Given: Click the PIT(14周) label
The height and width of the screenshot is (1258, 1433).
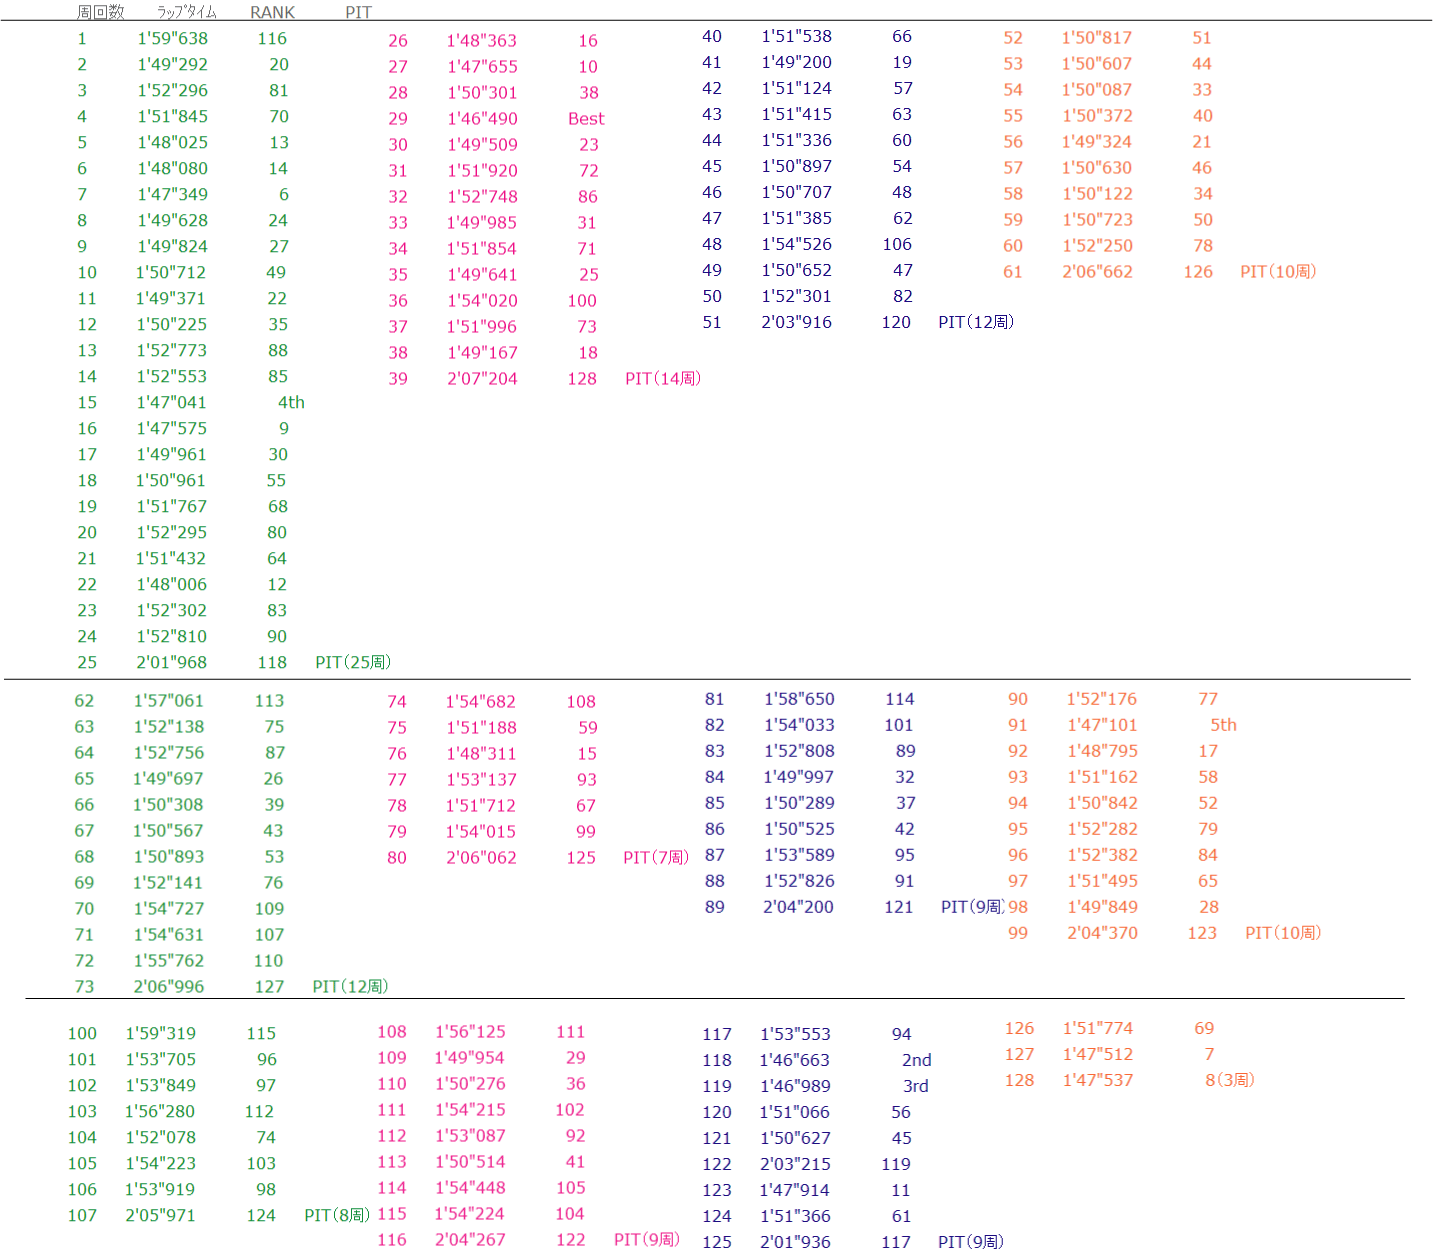Looking at the screenshot, I should 663,378.
